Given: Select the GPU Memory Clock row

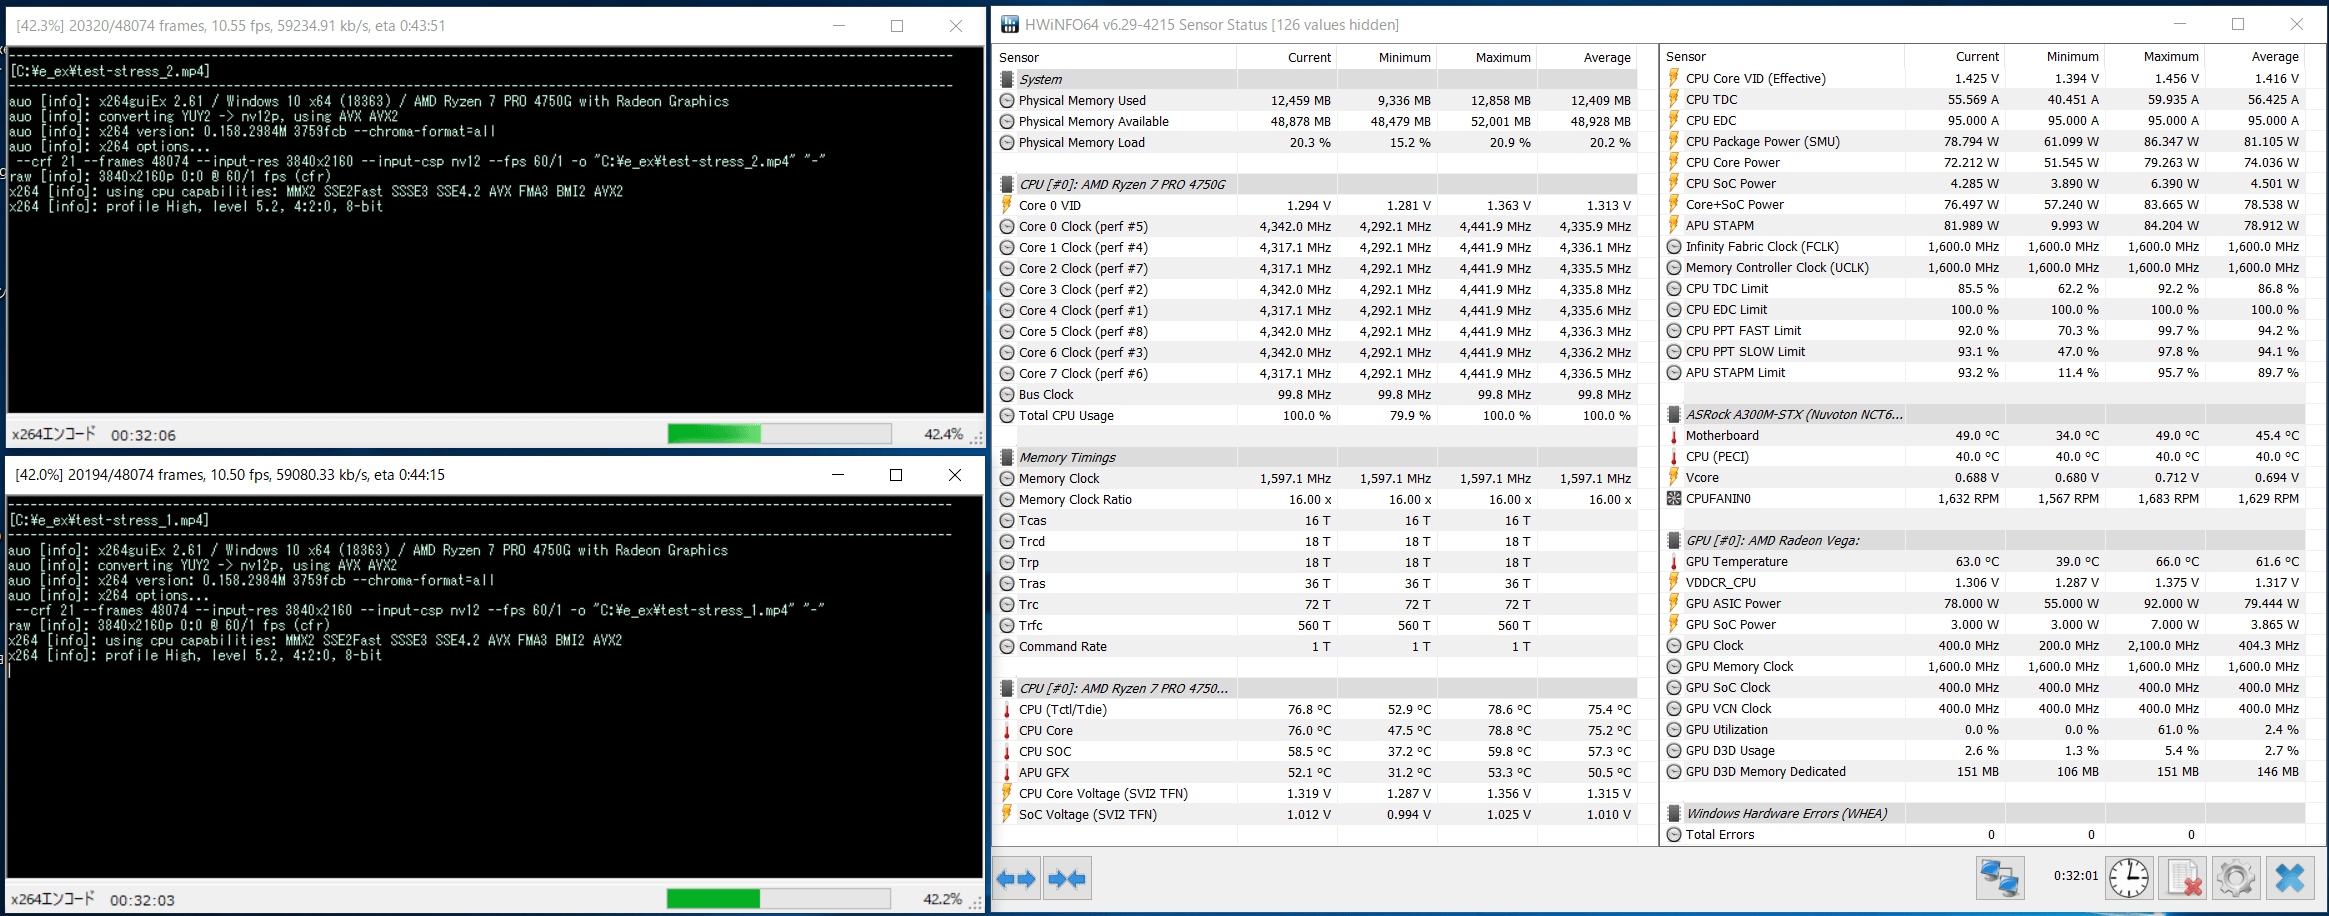Looking at the screenshot, I should click(1985, 666).
